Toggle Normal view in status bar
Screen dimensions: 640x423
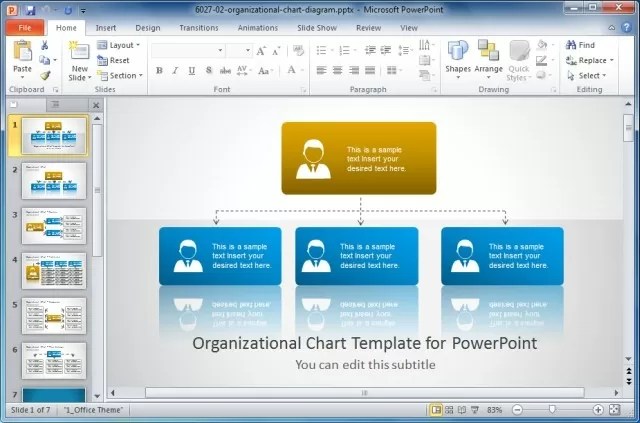click(436, 410)
